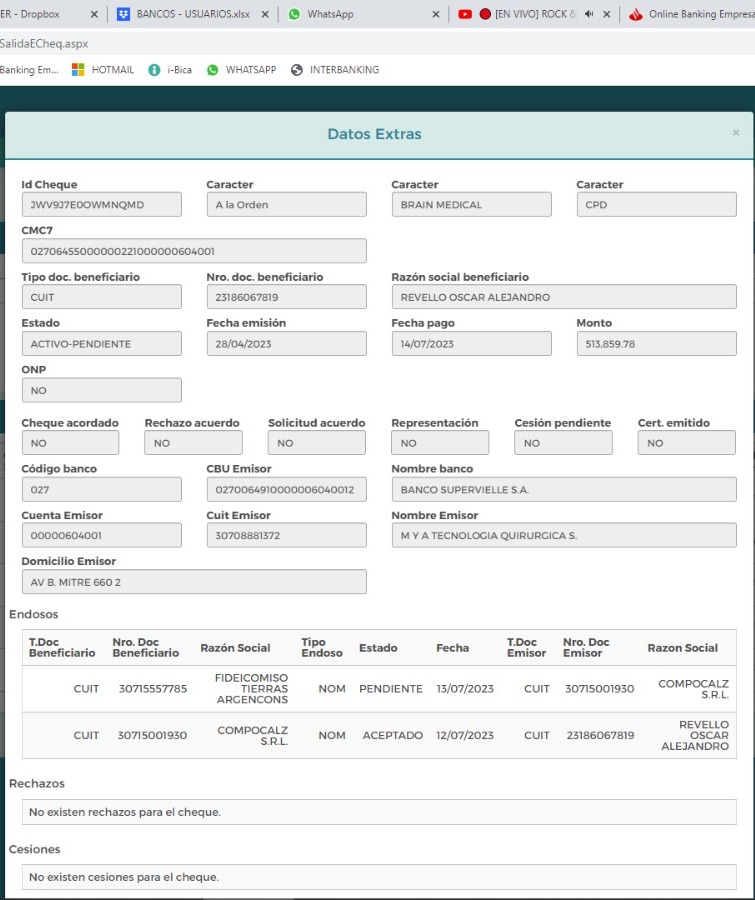This screenshot has width=755, height=900.
Task: Select the Fecha emisión field
Action: pyautogui.click(x=286, y=344)
